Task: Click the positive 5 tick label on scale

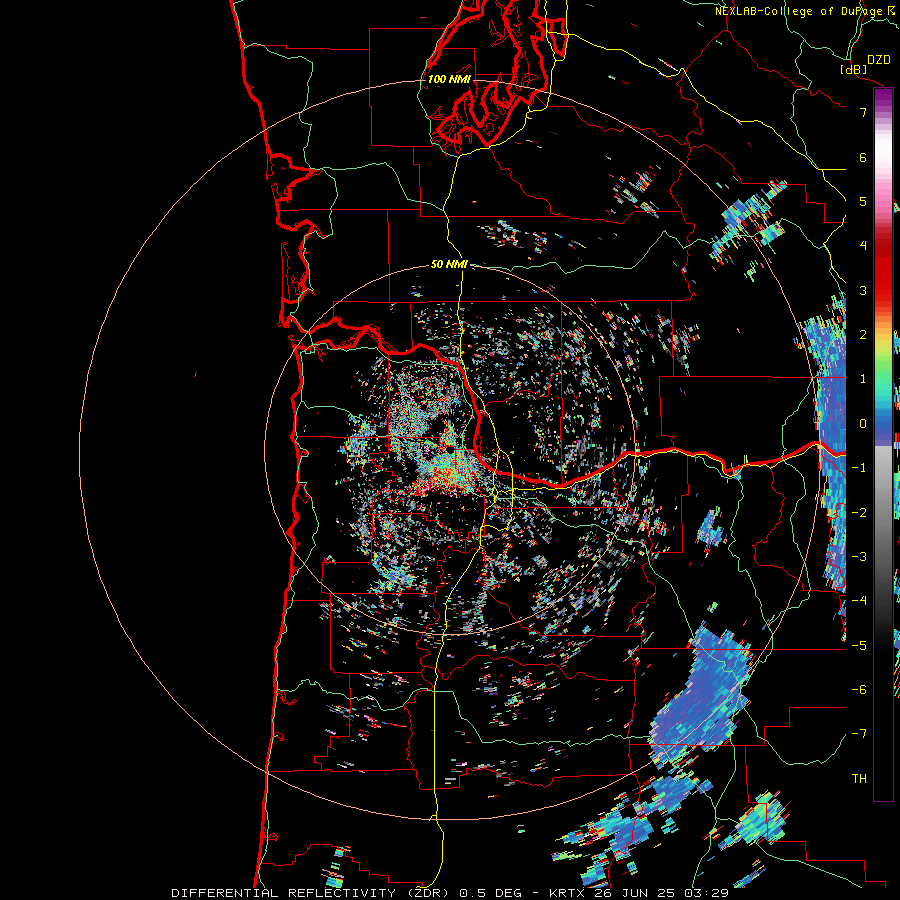Action: 863,201
